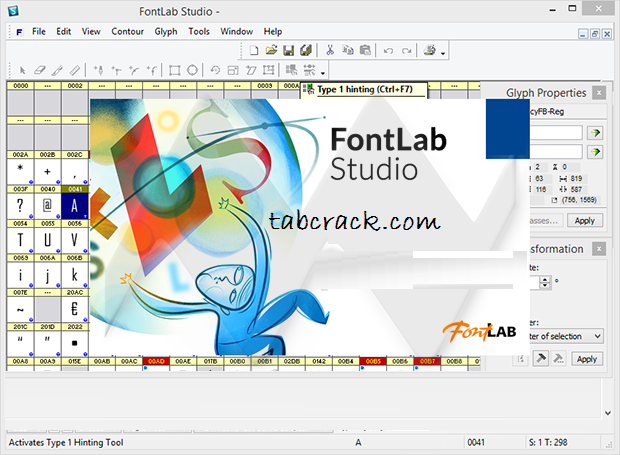Open the File menu
The height and width of the screenshot is (455, 620).
(x=39, y=32)
